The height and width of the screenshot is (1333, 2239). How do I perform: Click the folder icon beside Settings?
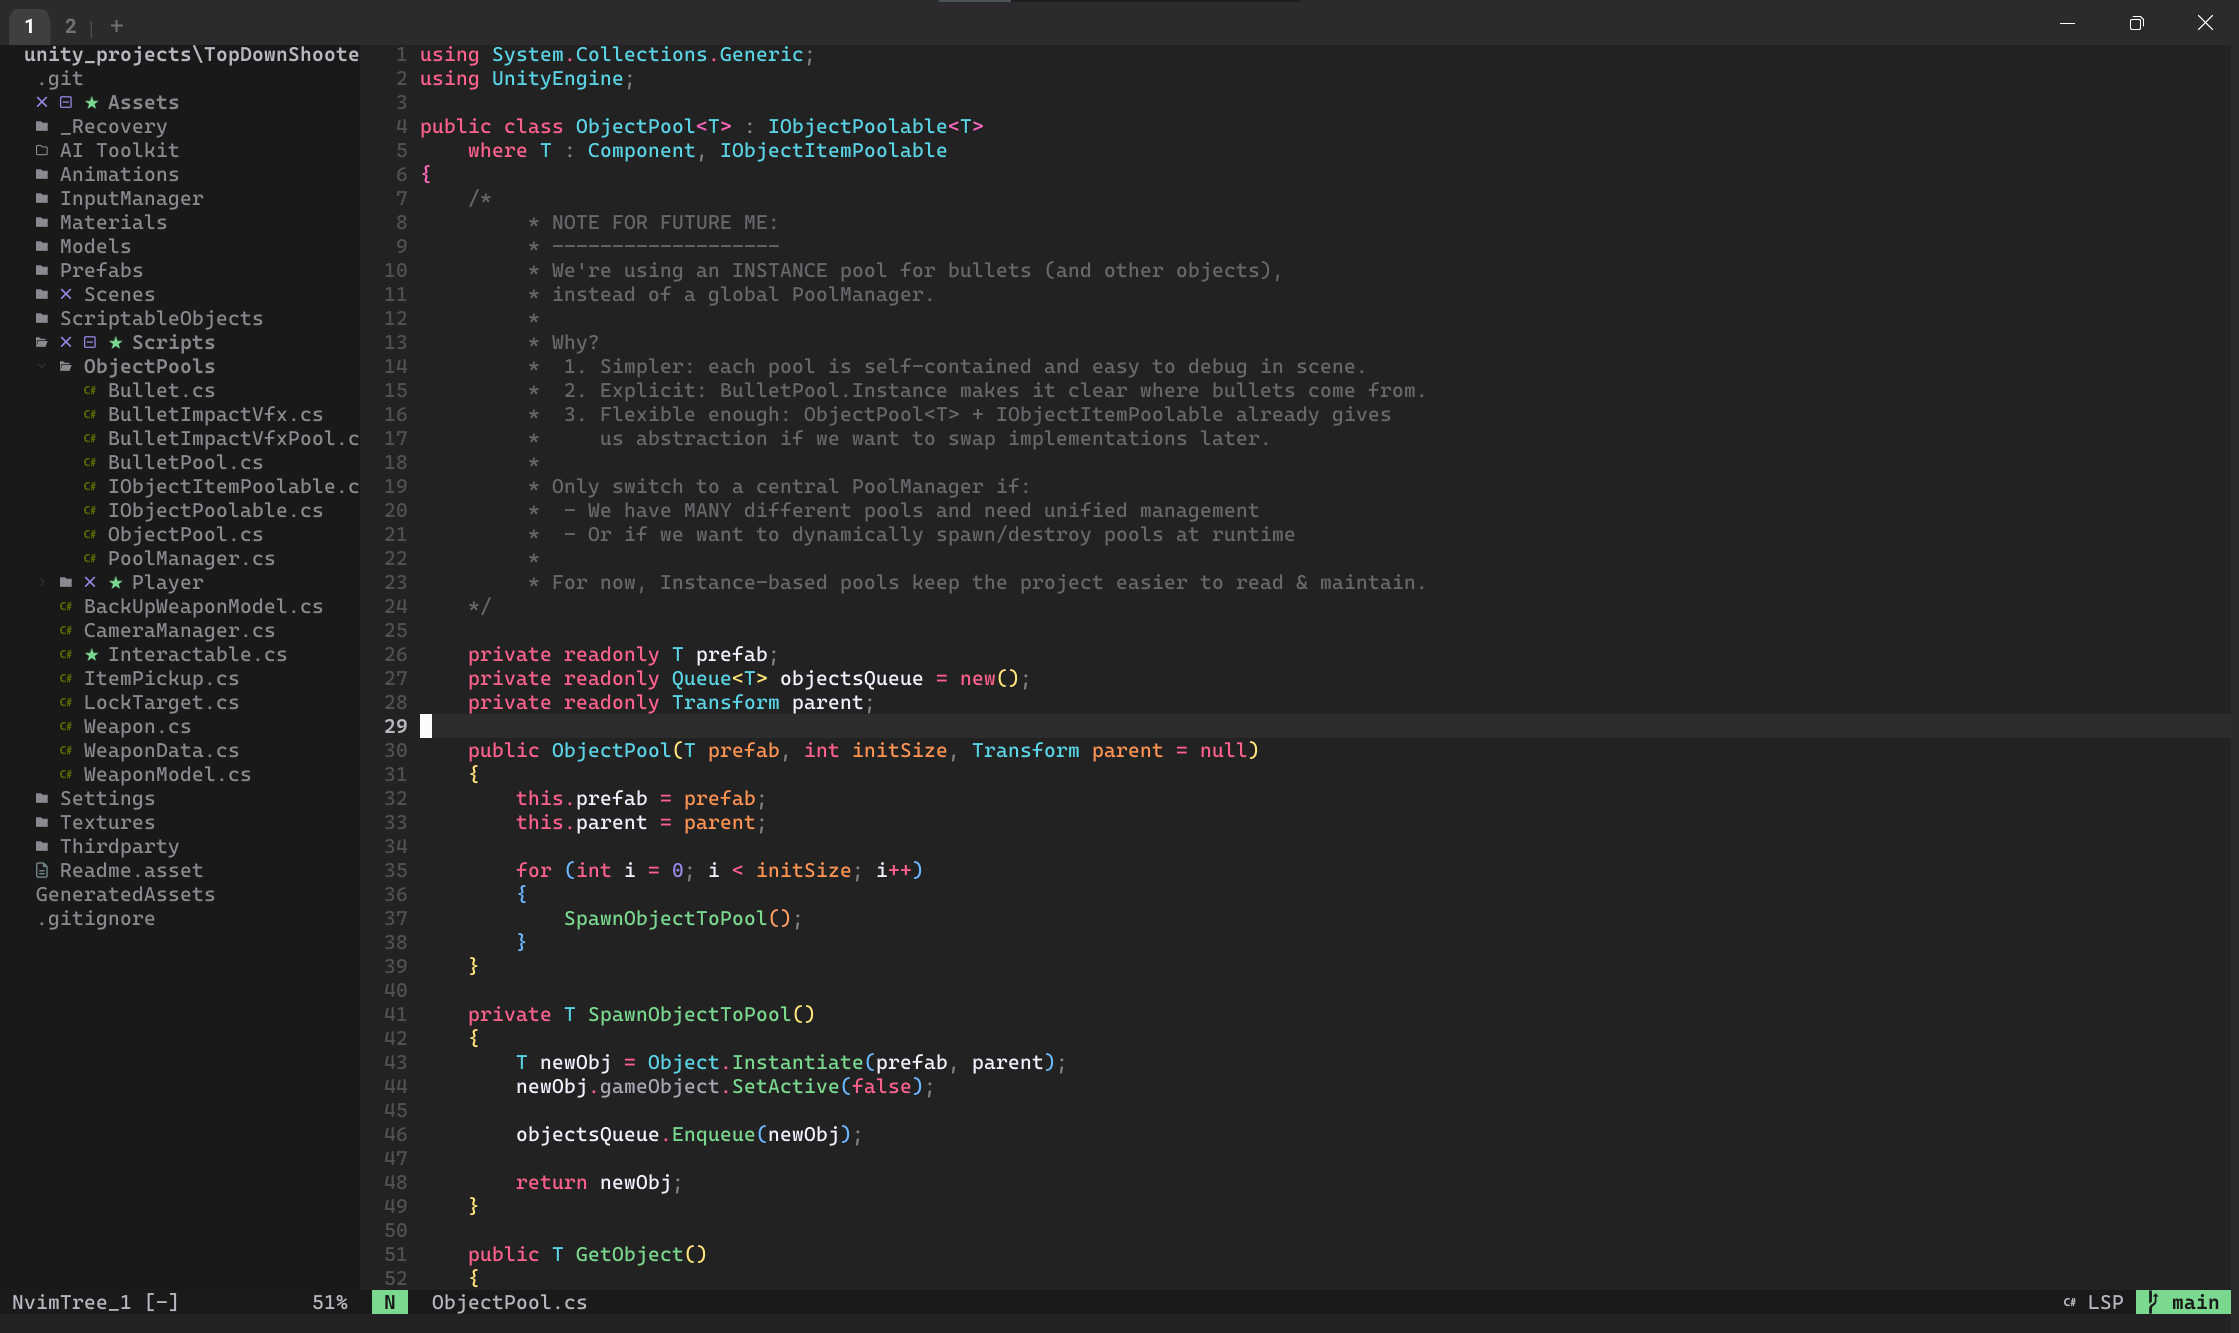click(42, 799)
